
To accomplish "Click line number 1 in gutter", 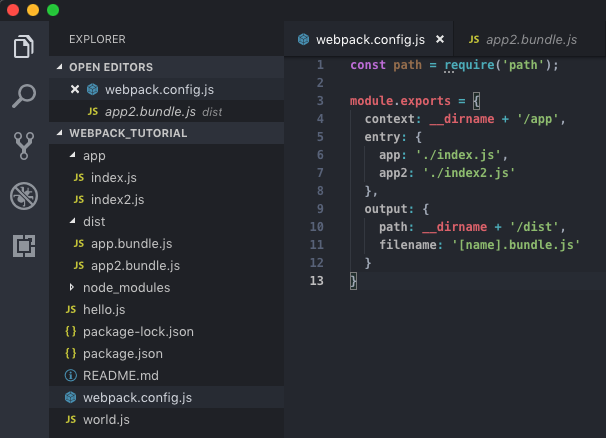I will pyautogui.click(x=320, y=65).
